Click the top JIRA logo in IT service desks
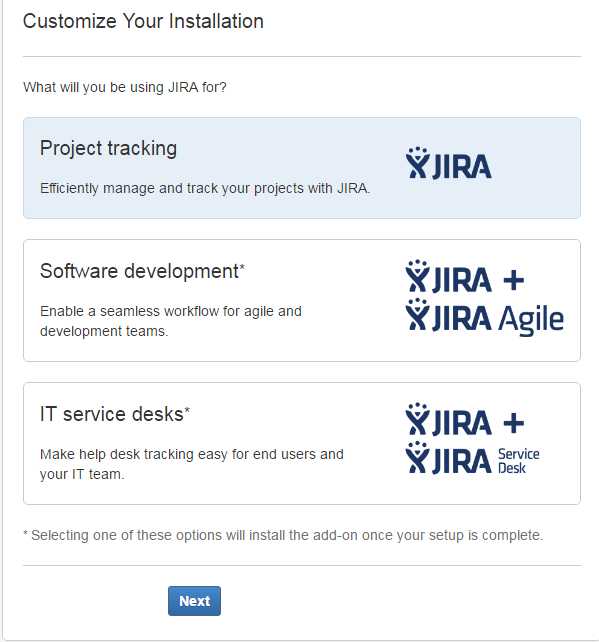The image size is (599, 642). (449, 419)
